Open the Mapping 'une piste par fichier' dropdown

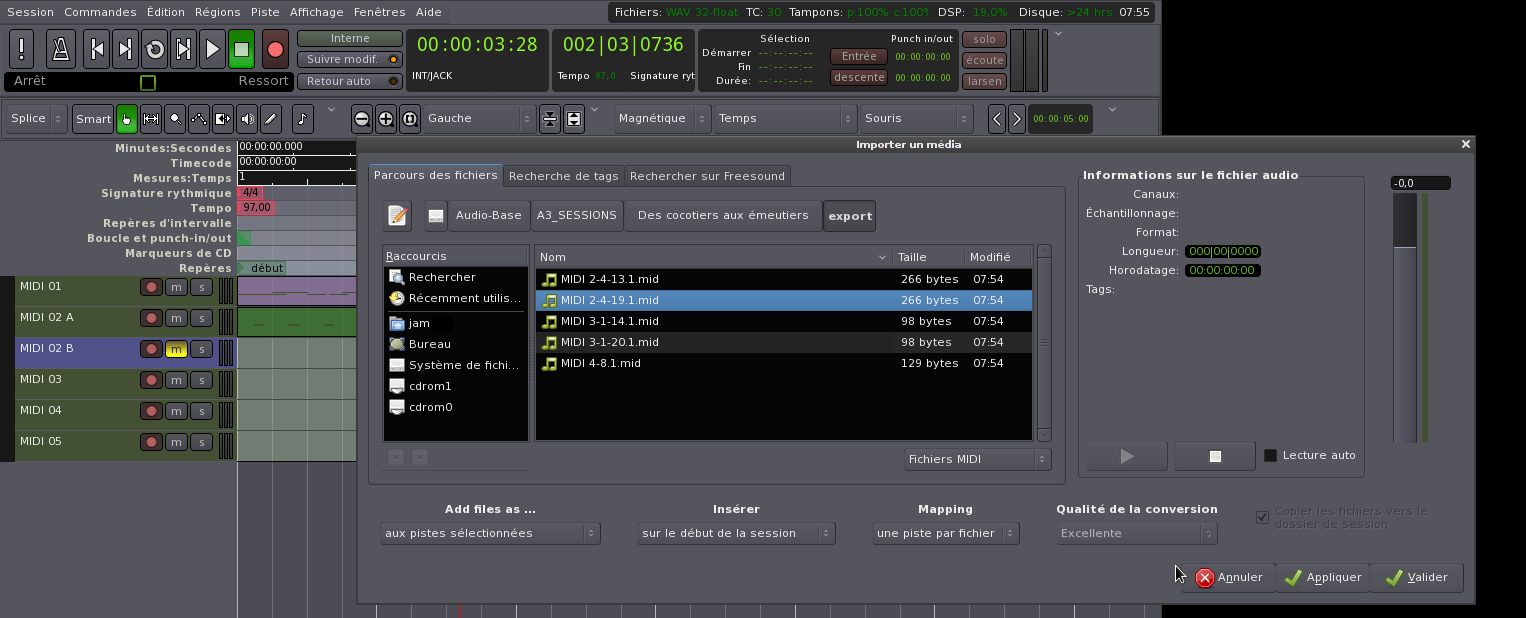point(945,534)
